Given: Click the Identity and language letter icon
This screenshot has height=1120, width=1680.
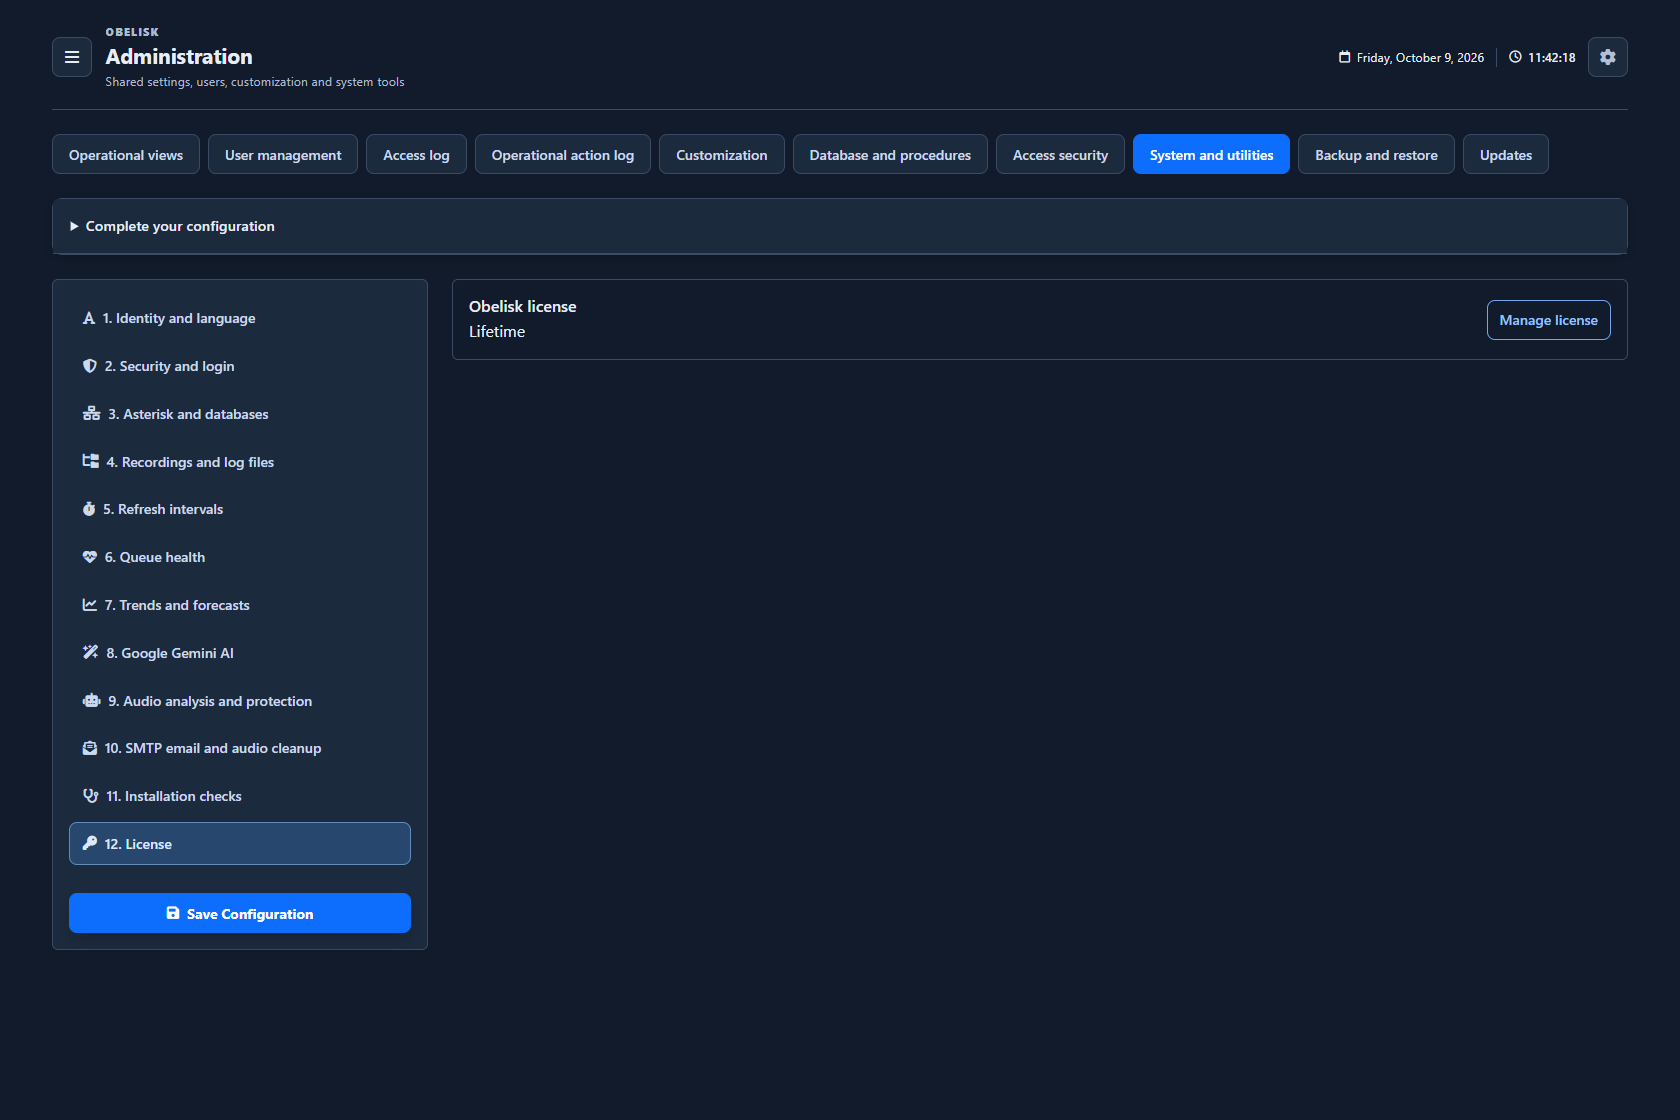Looking at the screenshot, I should [x=89, y=318].
